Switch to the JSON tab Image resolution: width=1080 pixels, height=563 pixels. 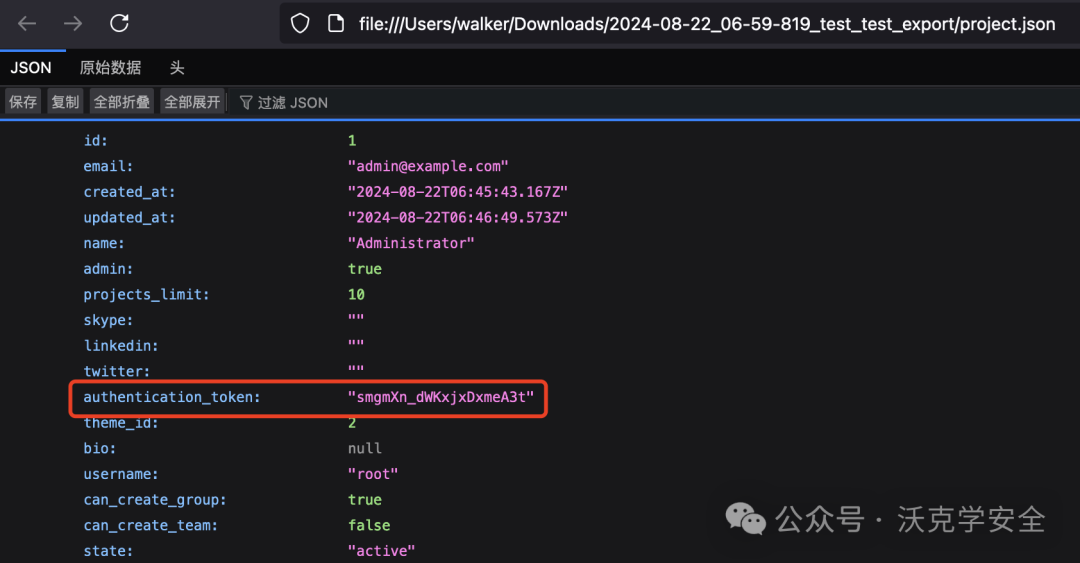pos(31,68)
